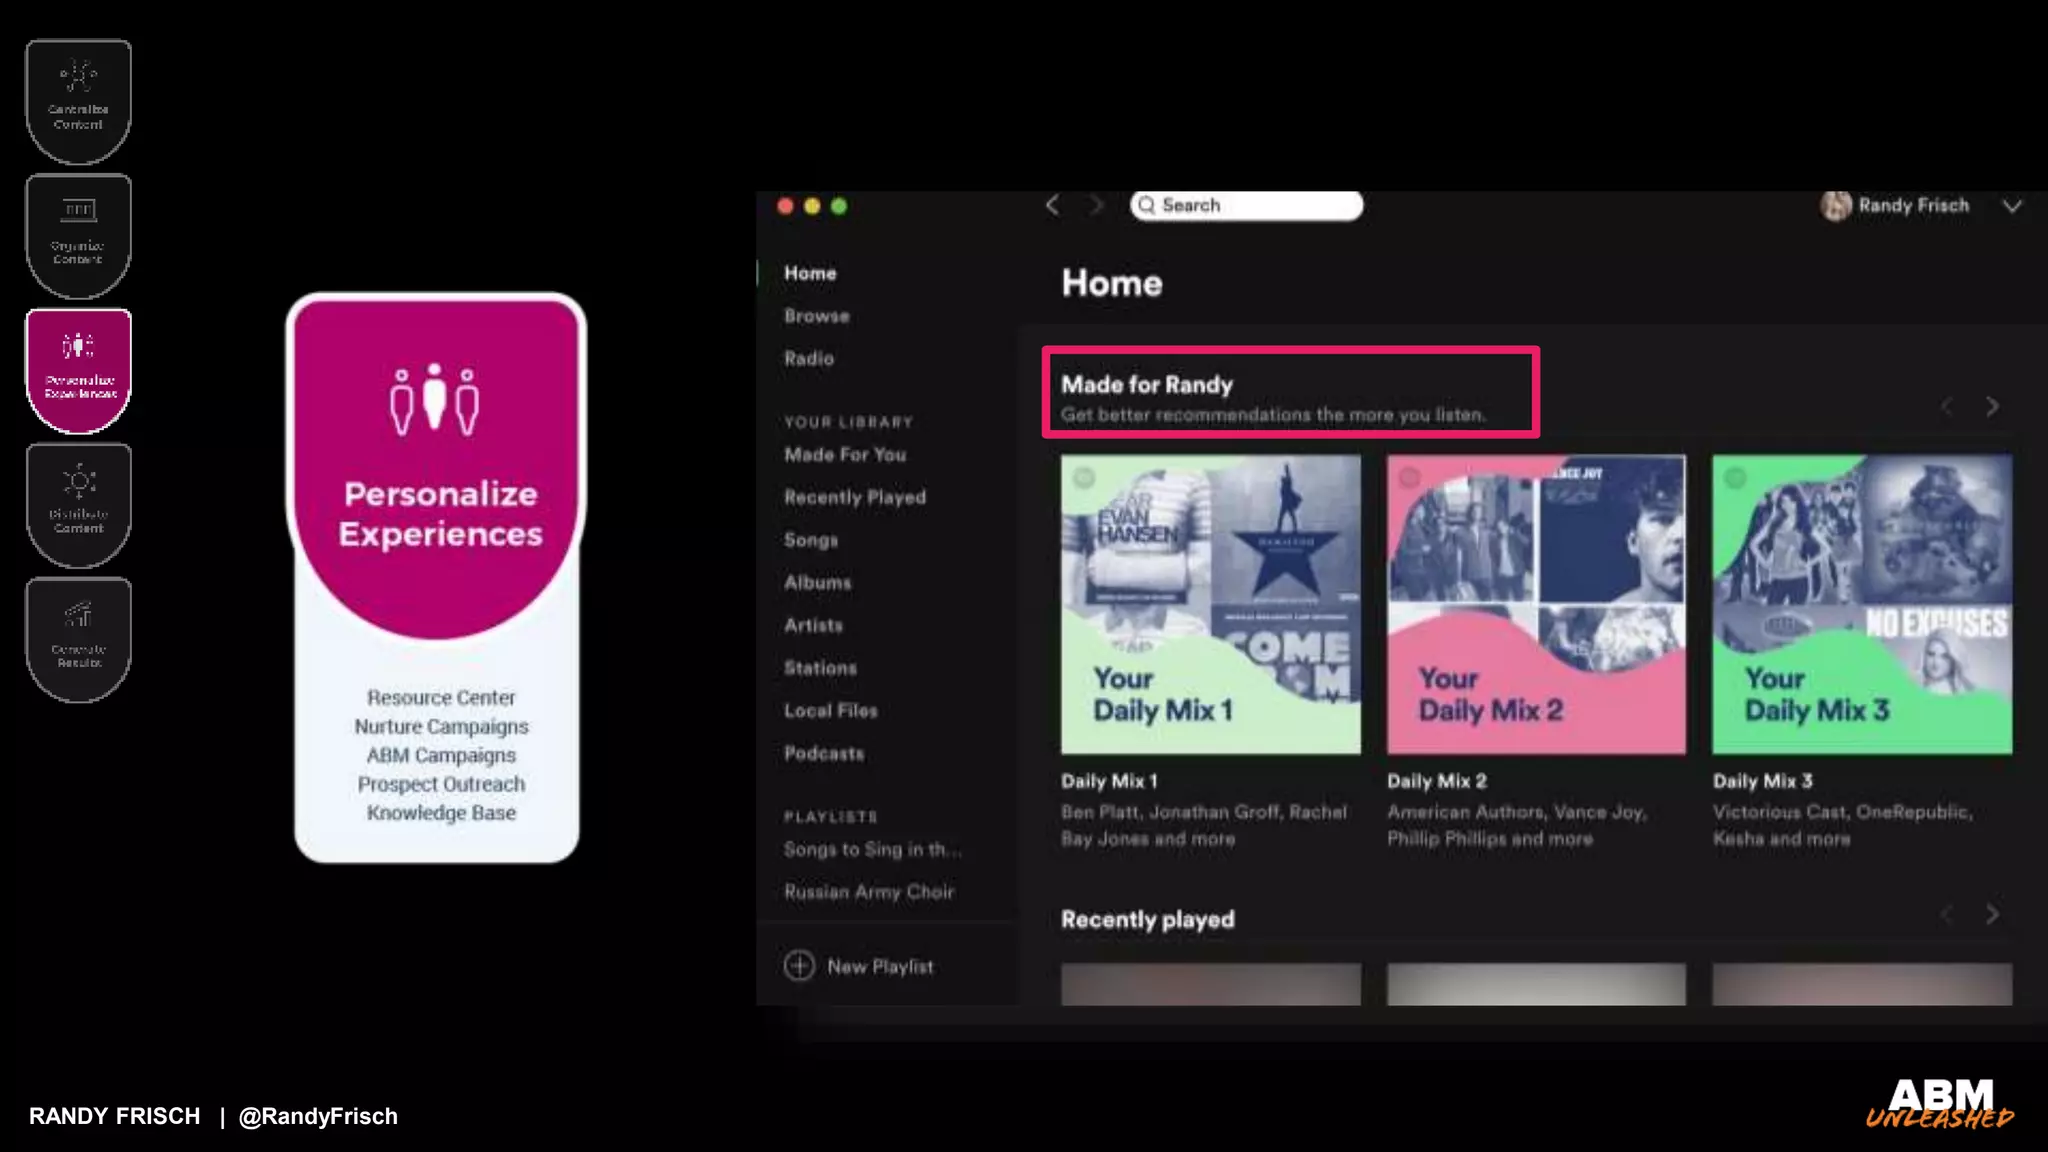Open Made For You library section
The image size is (2048, 1152).
coord(844,455)
